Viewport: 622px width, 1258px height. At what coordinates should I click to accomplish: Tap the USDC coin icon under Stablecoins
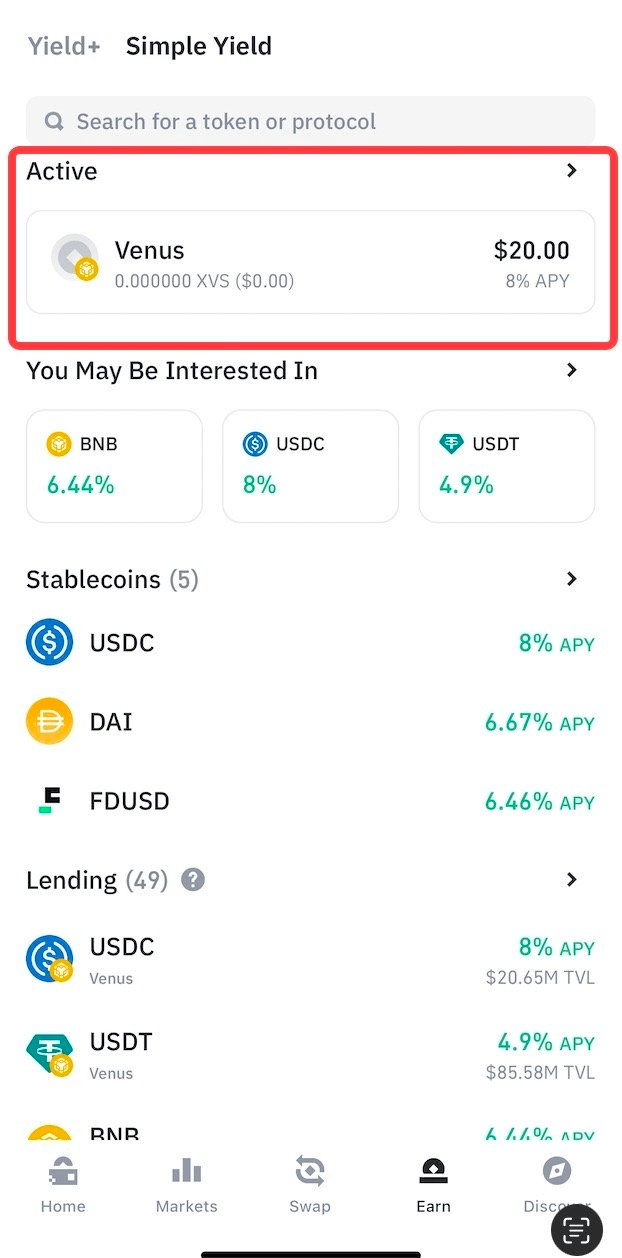[49, 642]
